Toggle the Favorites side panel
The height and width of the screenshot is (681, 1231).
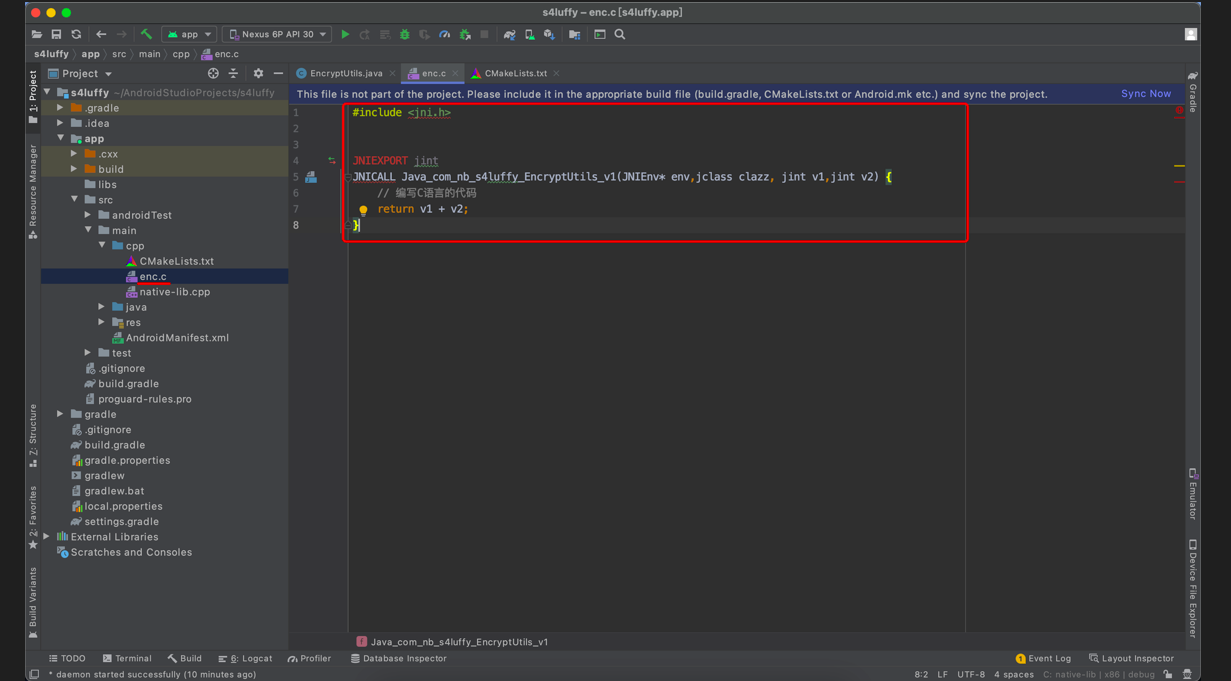pos(33,517)
